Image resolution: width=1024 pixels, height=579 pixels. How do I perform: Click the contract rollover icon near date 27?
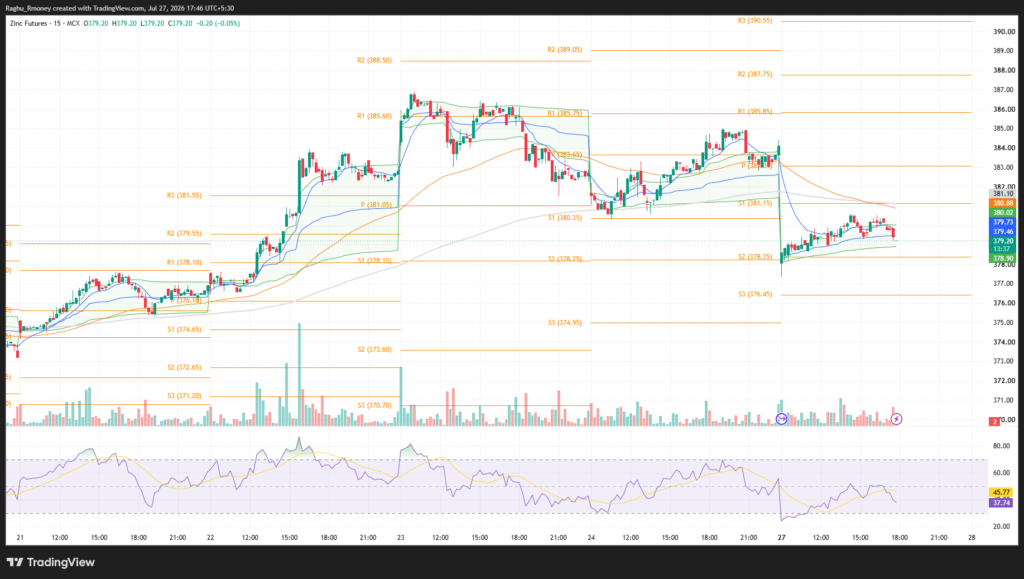click(x=781, y=419)
